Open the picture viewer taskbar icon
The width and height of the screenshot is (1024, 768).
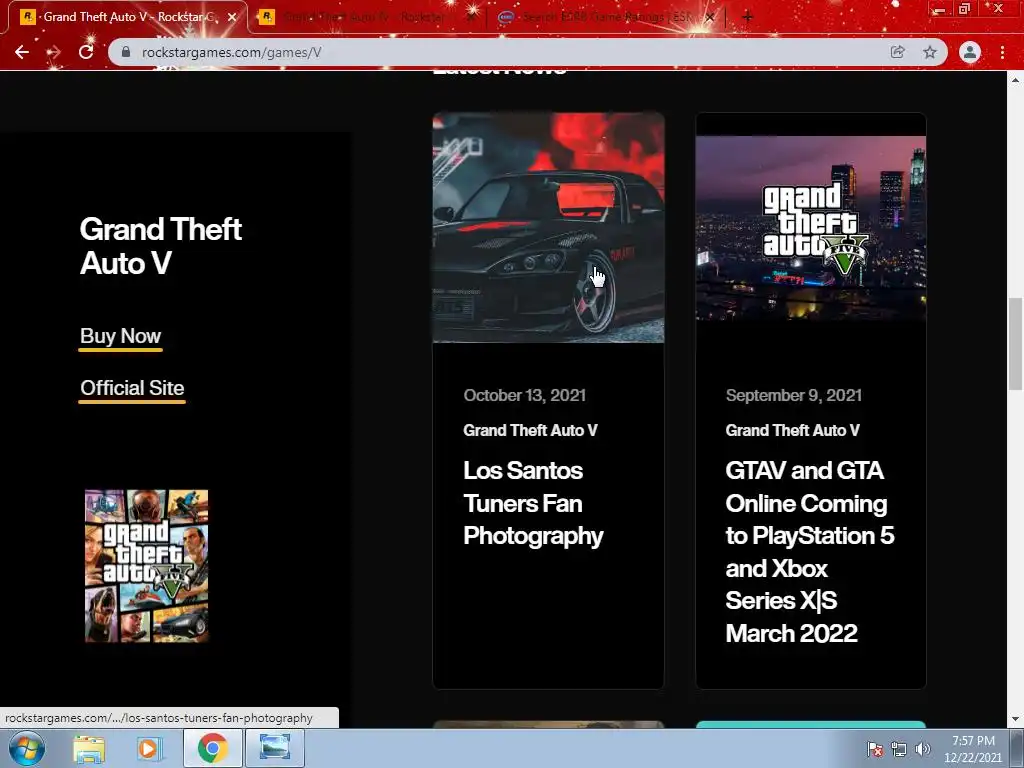[274, 748]
